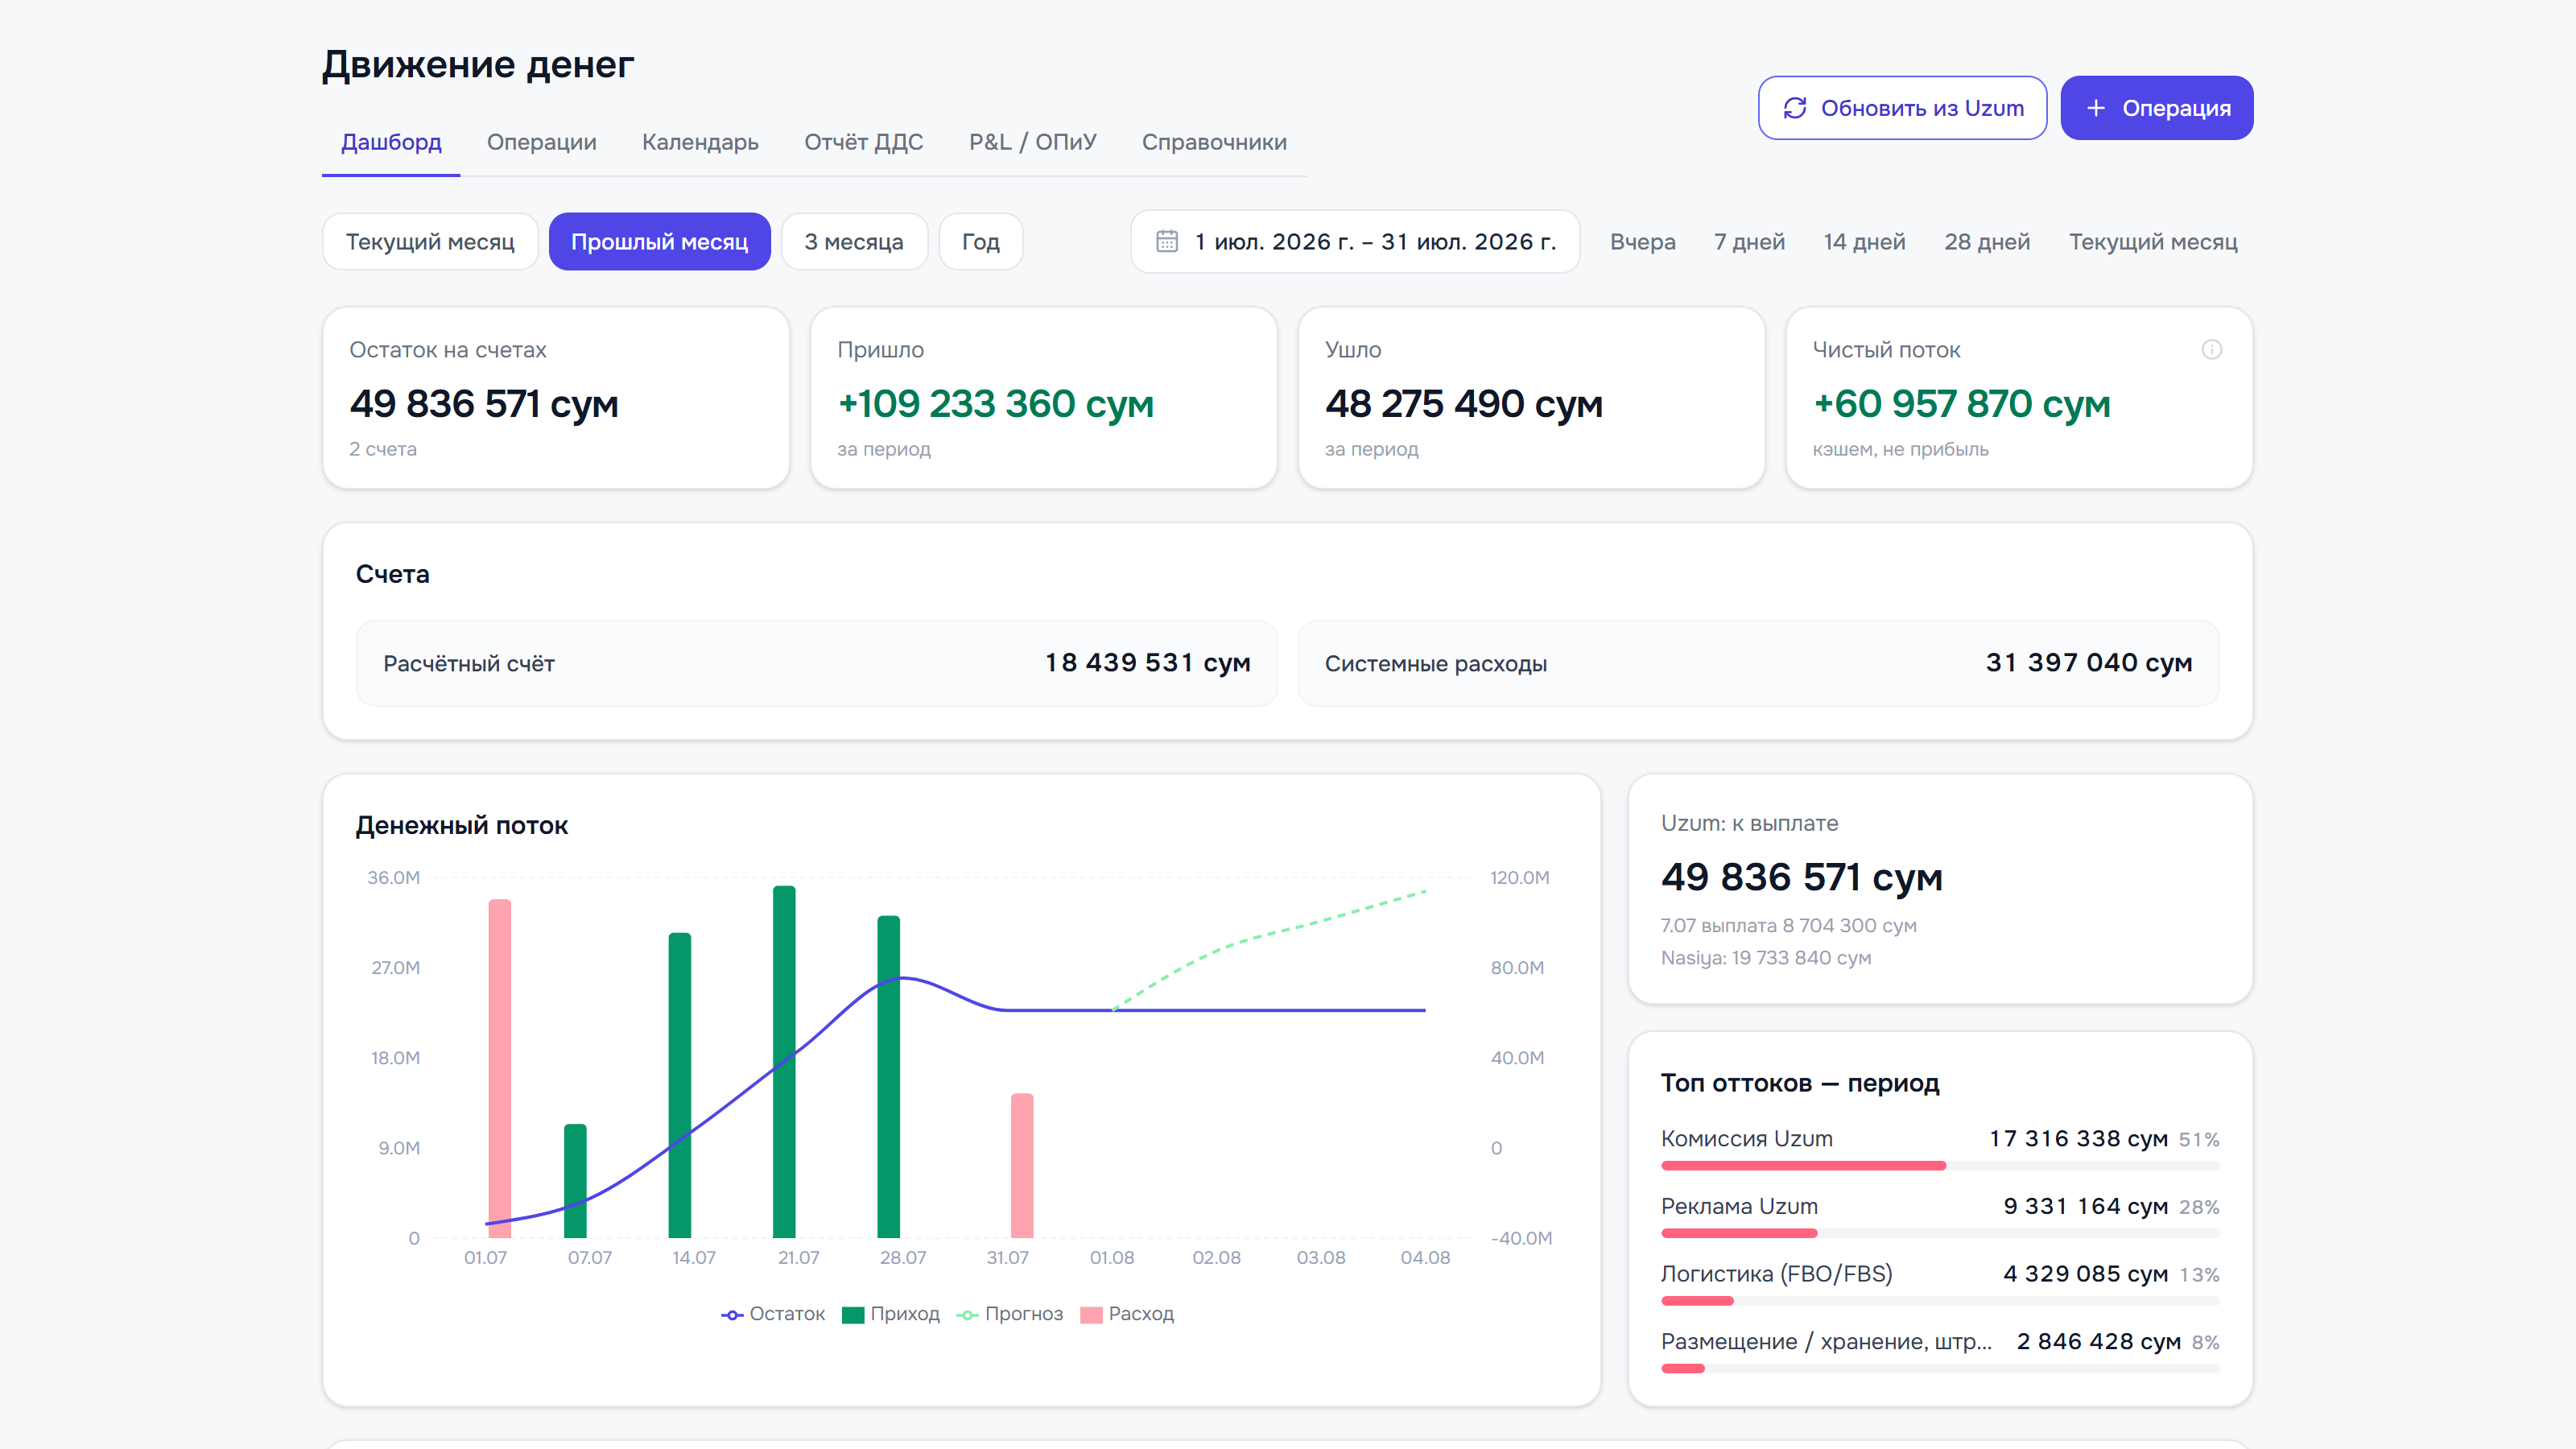Click the Обновить из Uzum button
2576x1449 pixels.
pyautogui.click(x=1902, y=108)
